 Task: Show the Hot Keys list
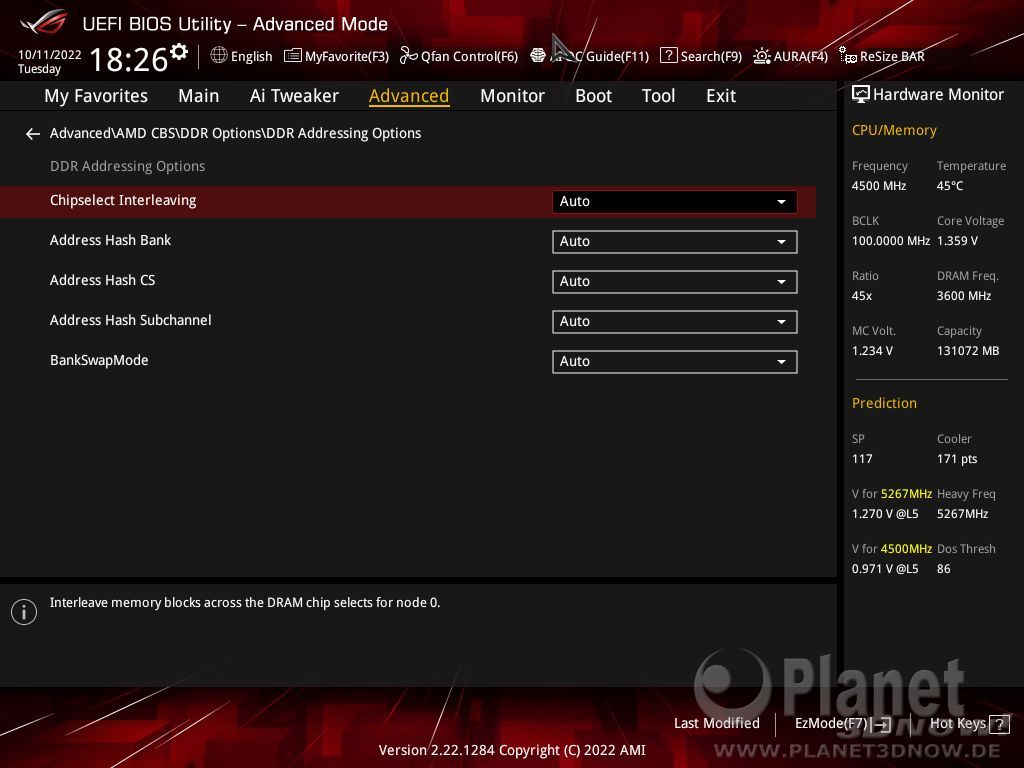(x=969, y=724)
